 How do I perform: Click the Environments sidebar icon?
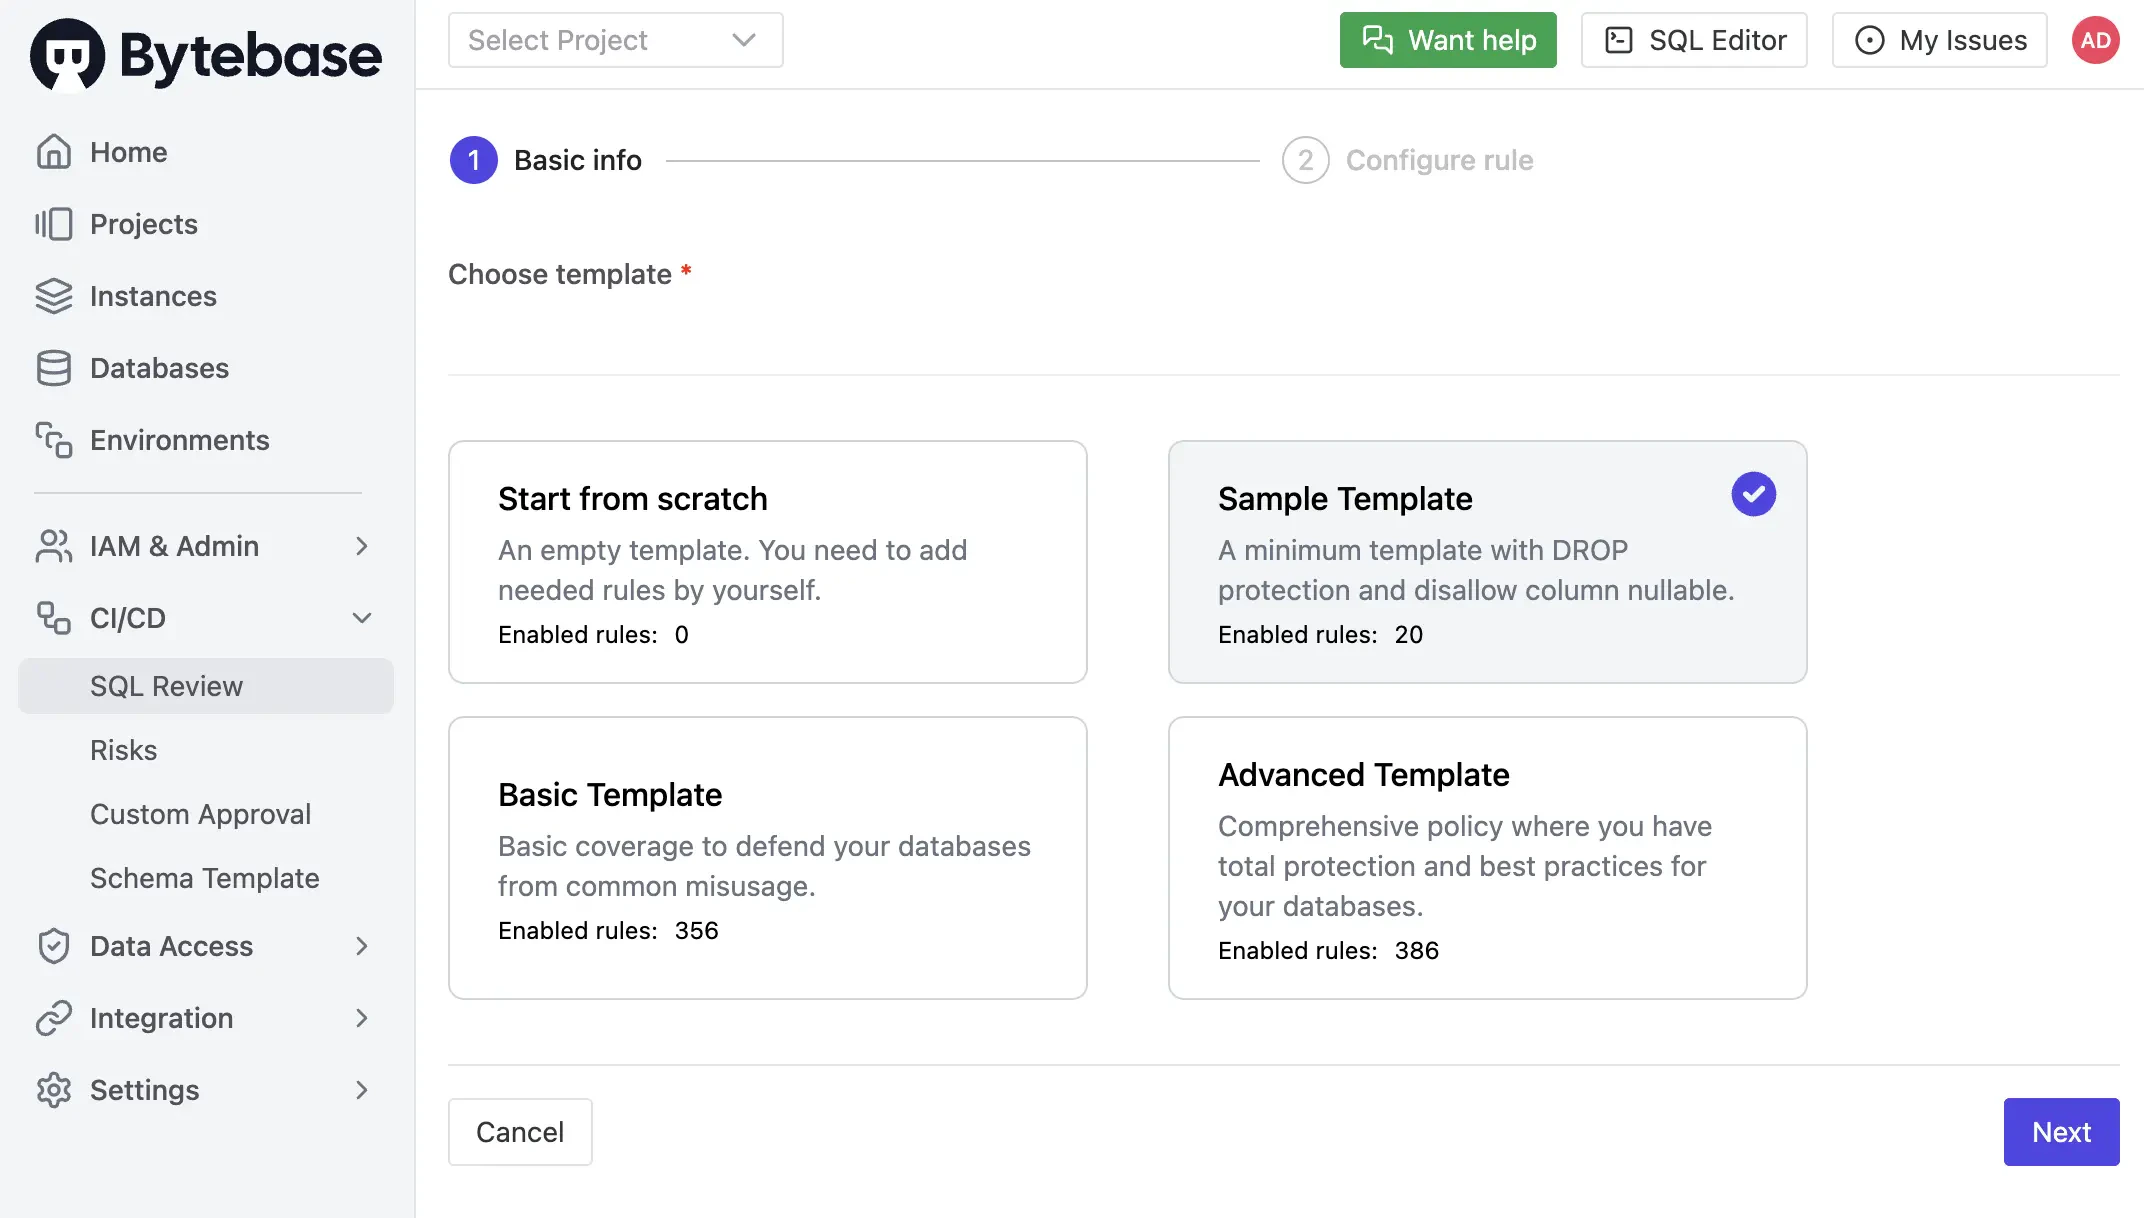[54, 440]
